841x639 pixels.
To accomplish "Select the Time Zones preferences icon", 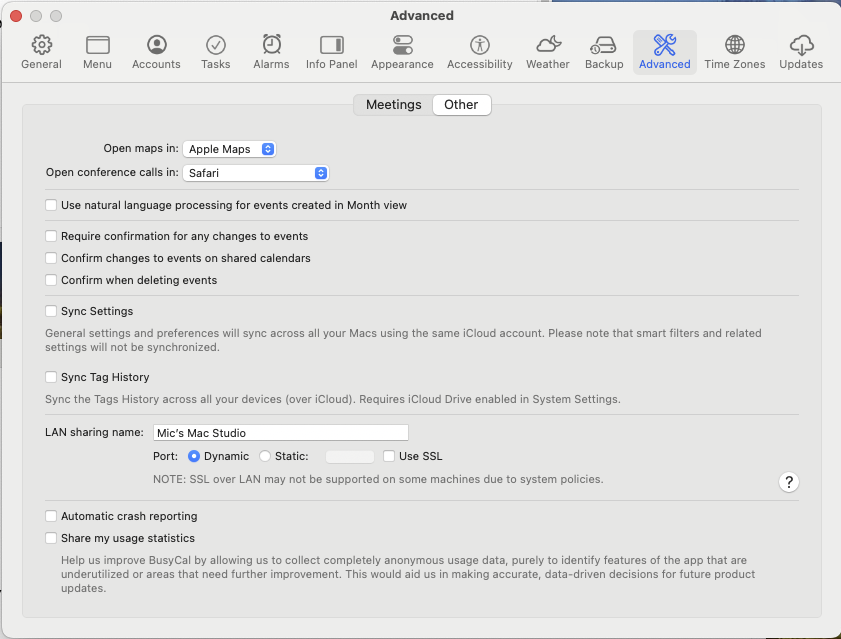I will [x=734, y=51].
